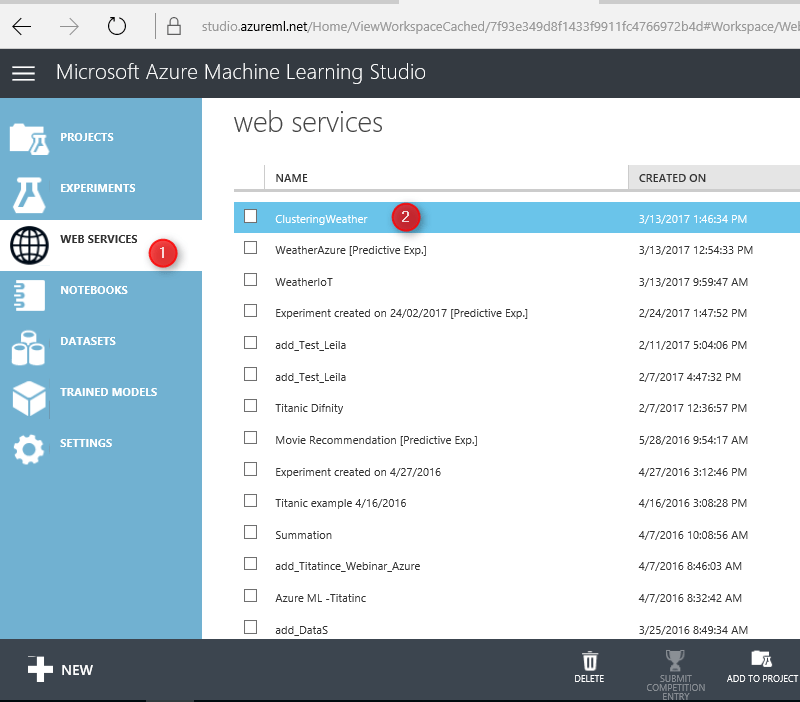Click the NEW button label
Image resolution: width=800 pixels, height=702 pixels.
click(x=77, y=670)
